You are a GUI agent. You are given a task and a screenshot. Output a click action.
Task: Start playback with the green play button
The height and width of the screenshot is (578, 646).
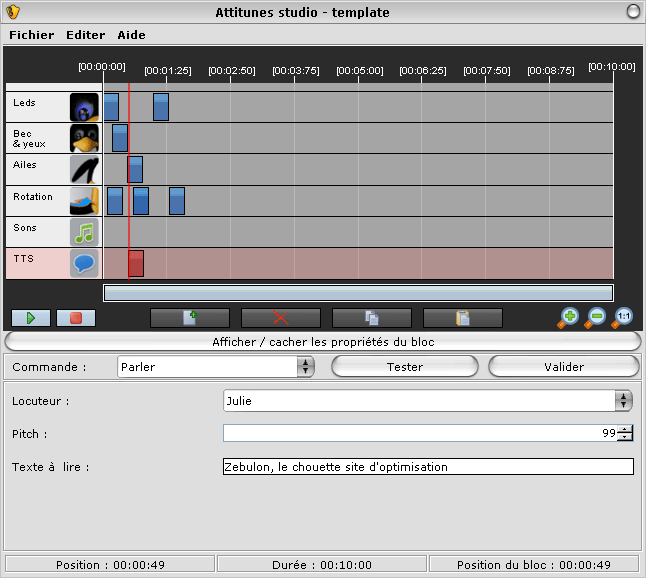click(x=31, y=318)
